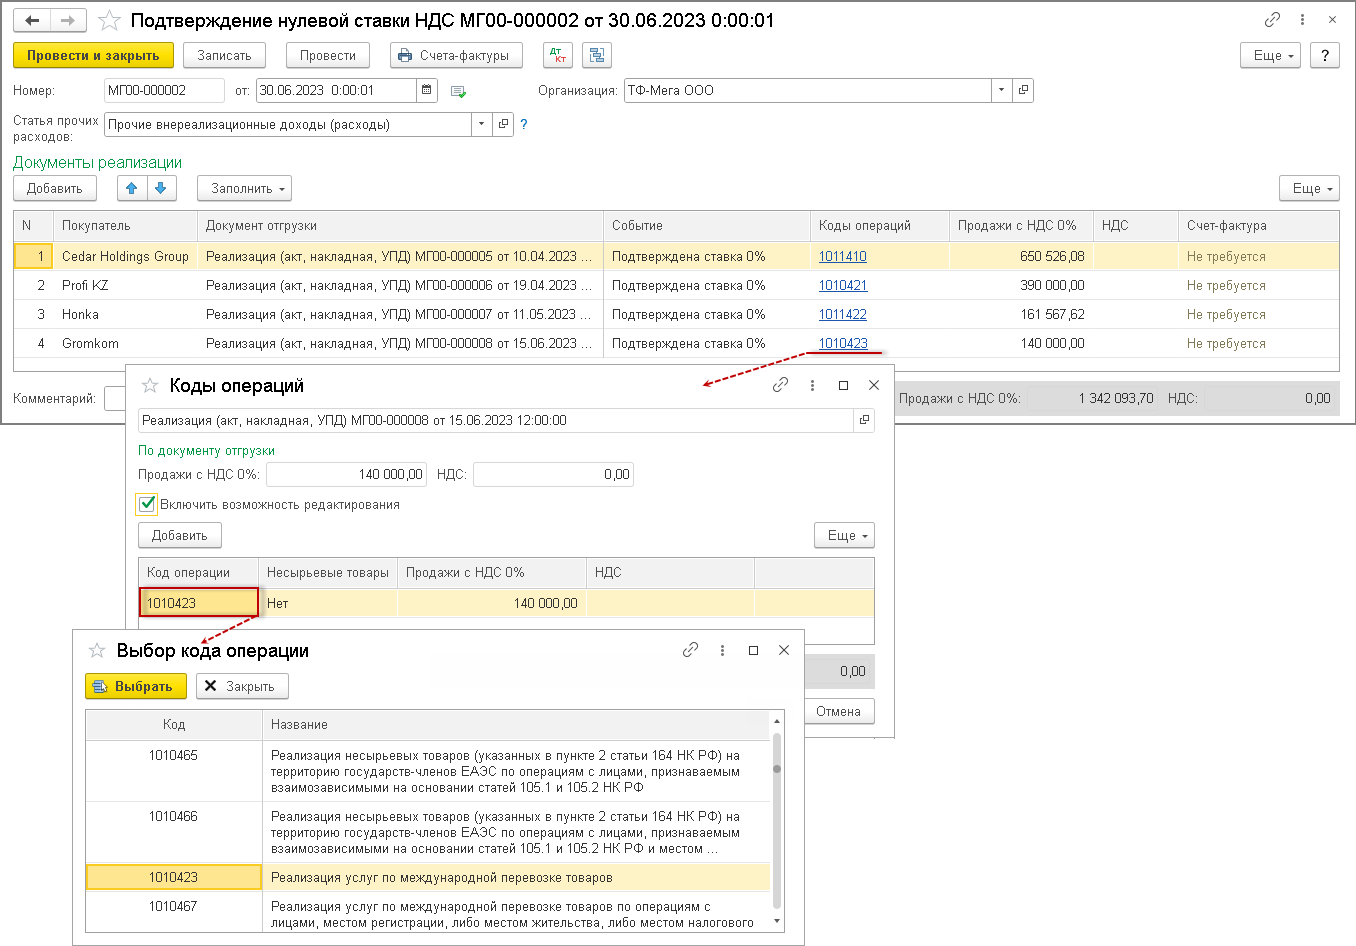Image resolution: width=1356 pixels, height=946 pixels.
Task: Open Счета-фактуры print button
Action: pyautogui.click(x=457, y=55)
